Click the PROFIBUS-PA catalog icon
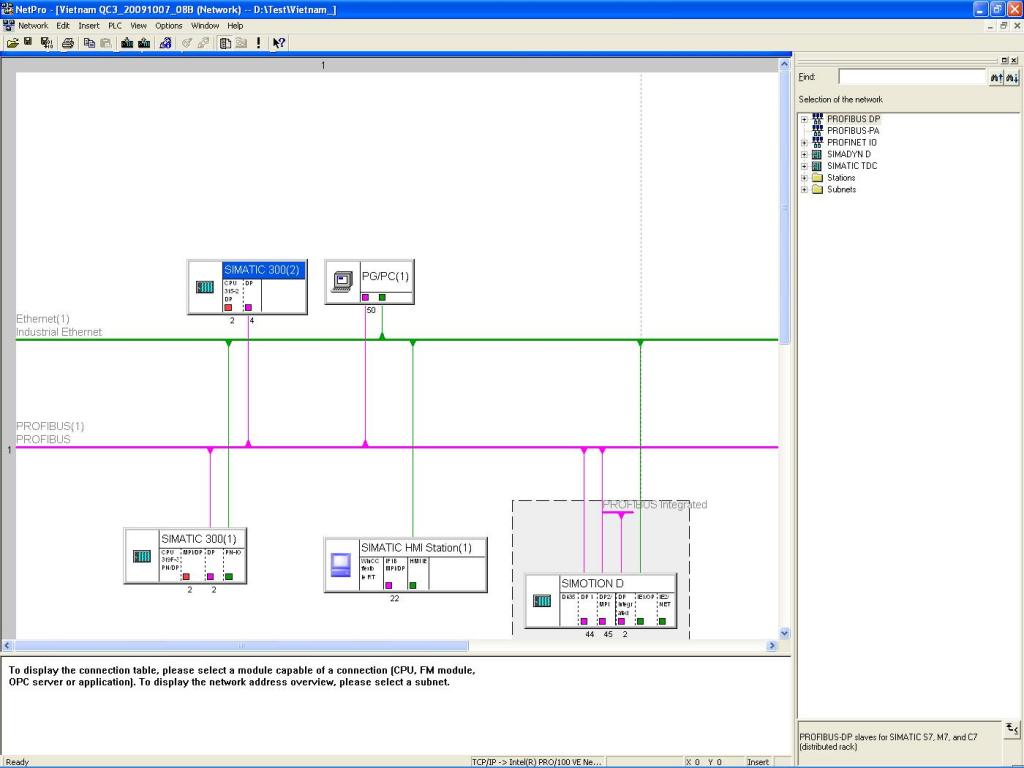This screenshot has width=1024, height=768. point(817,131)
